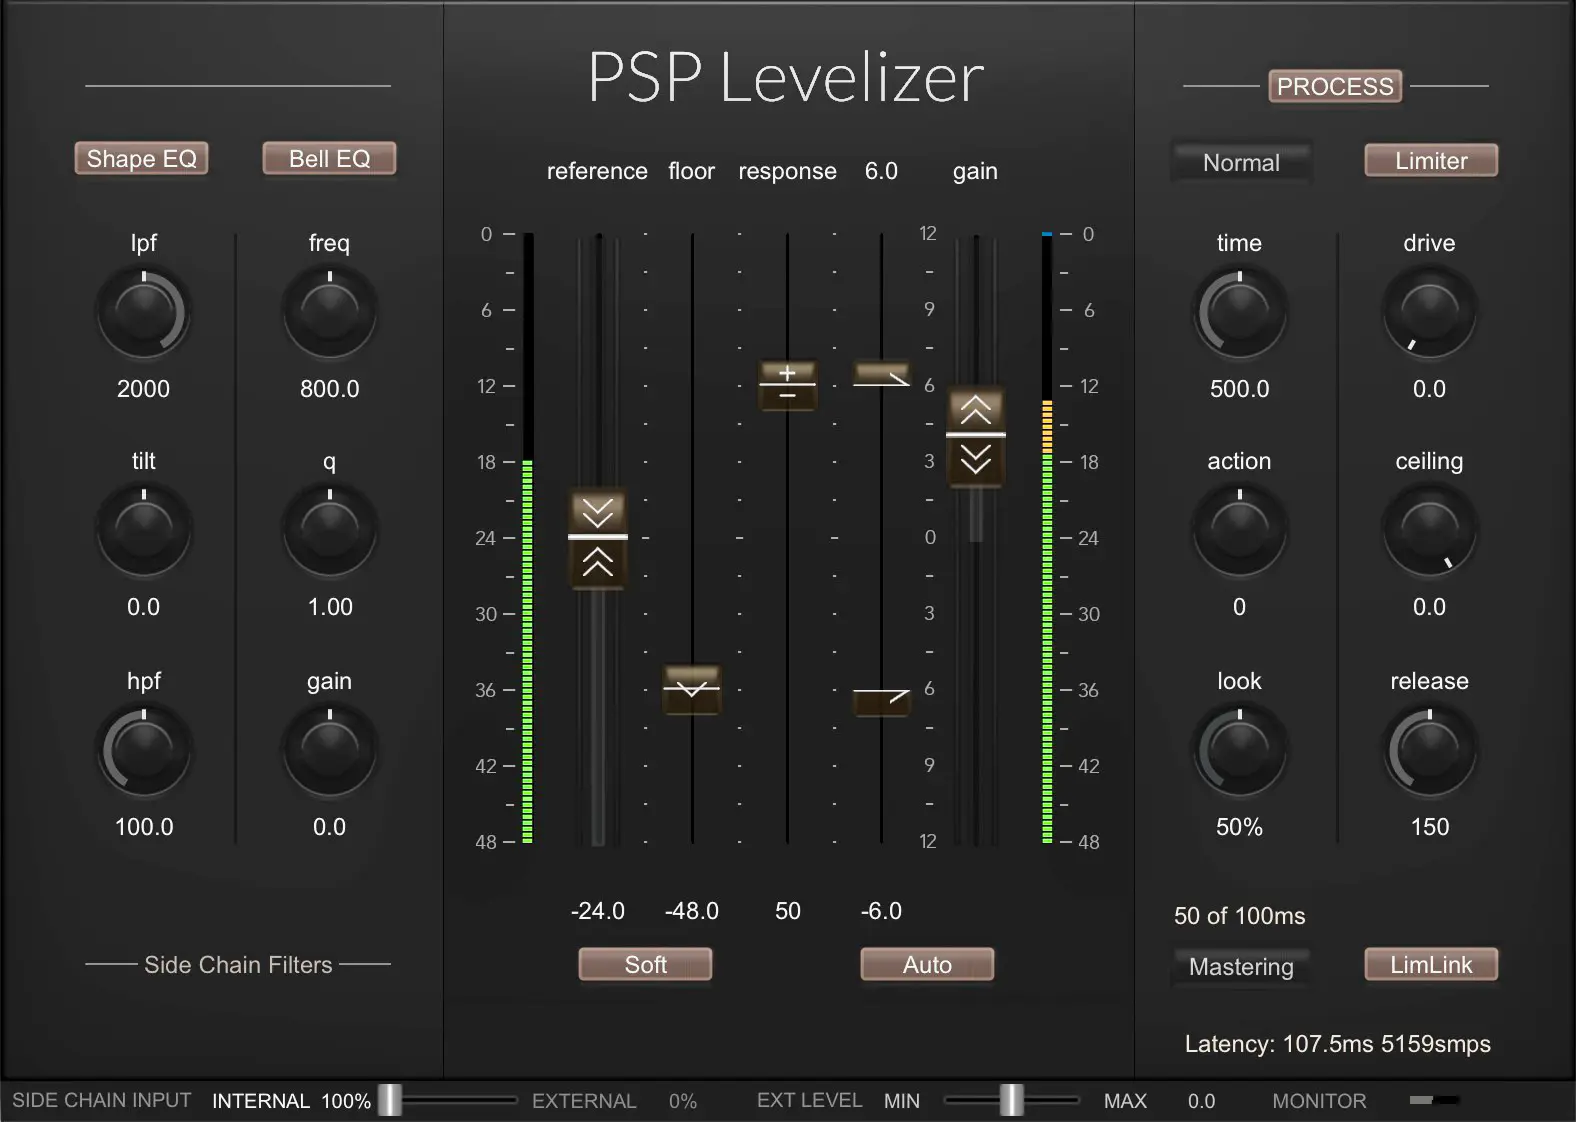Click the action knob

(x=1240, y=532)
